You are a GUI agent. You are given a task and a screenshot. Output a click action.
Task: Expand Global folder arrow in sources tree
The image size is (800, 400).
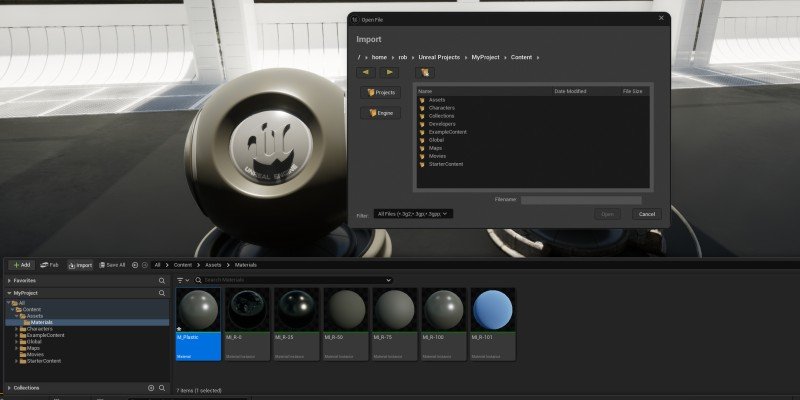tap(16, 341)
